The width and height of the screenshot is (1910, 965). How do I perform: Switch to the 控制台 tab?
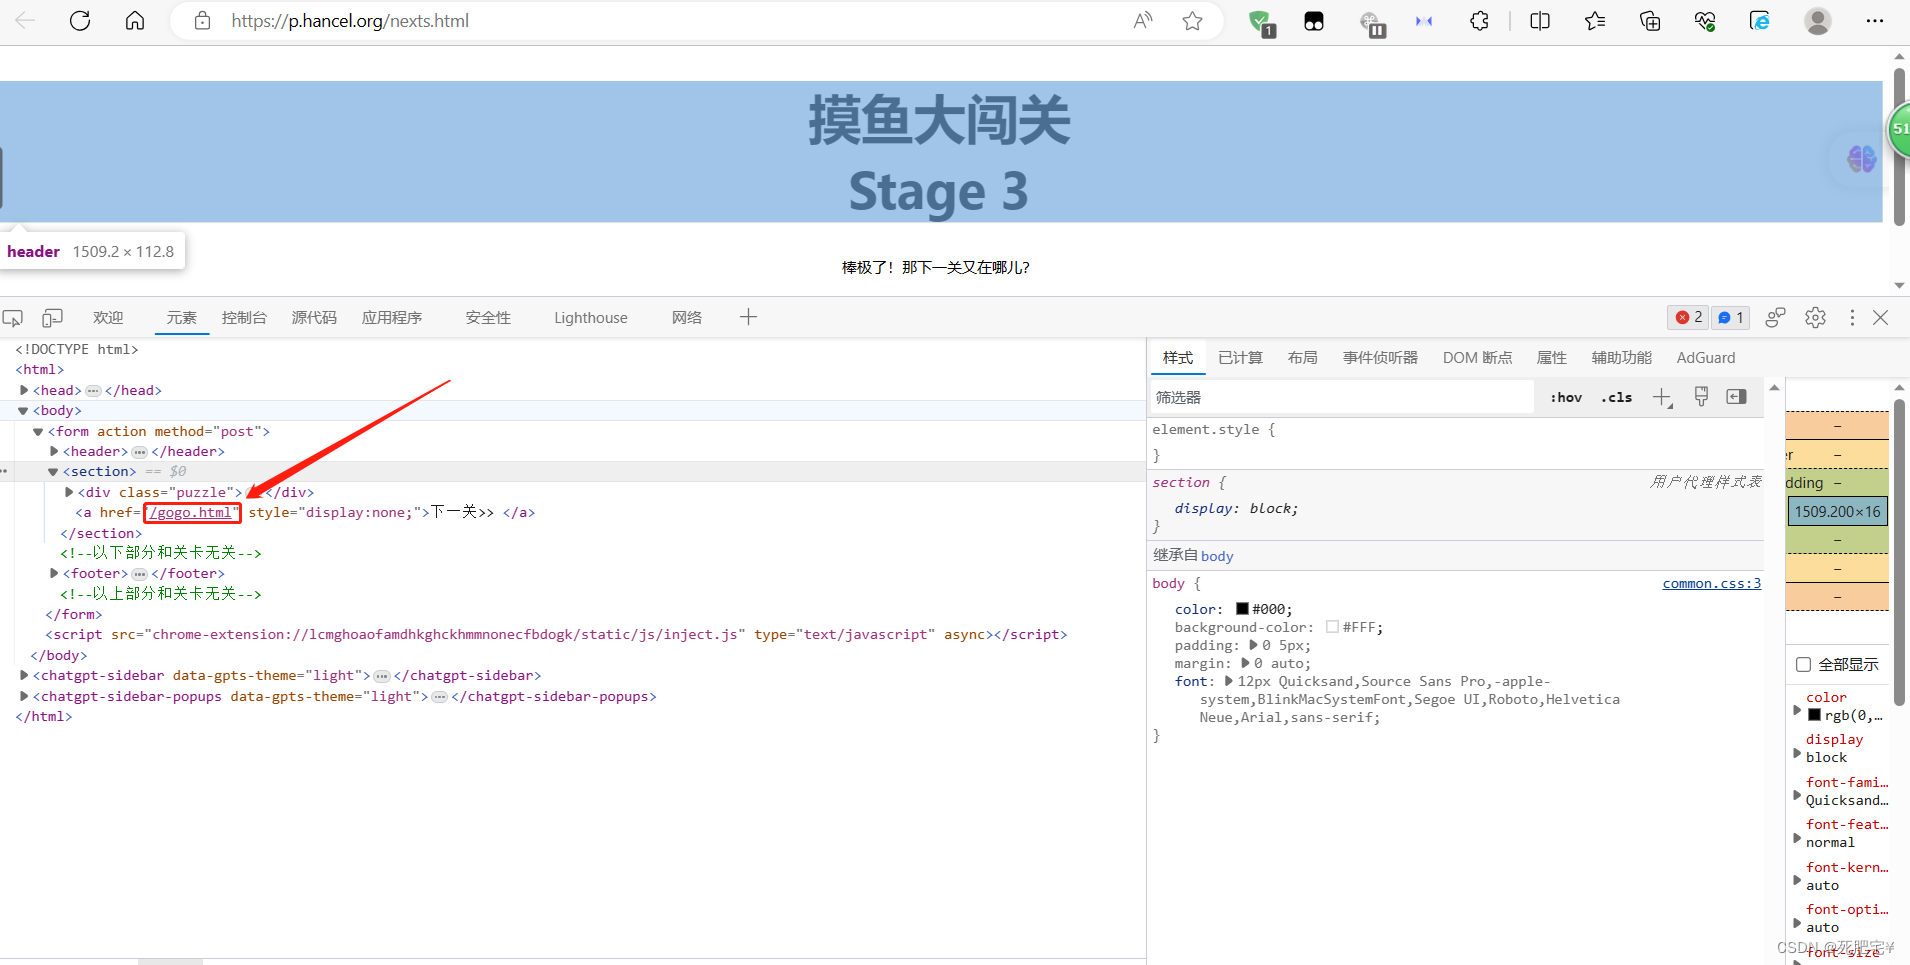pyautogui.click(x=244, y=318)
